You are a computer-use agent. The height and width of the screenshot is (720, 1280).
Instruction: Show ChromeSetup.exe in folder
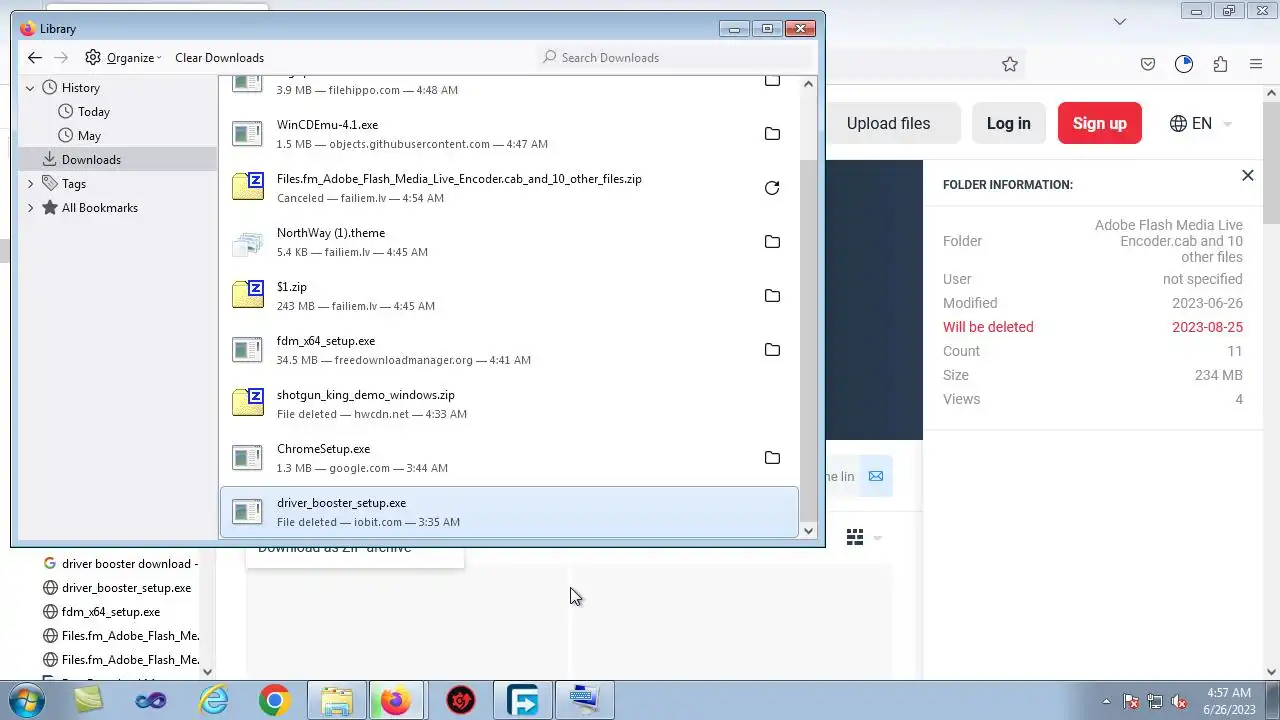[x=772, y=458]
